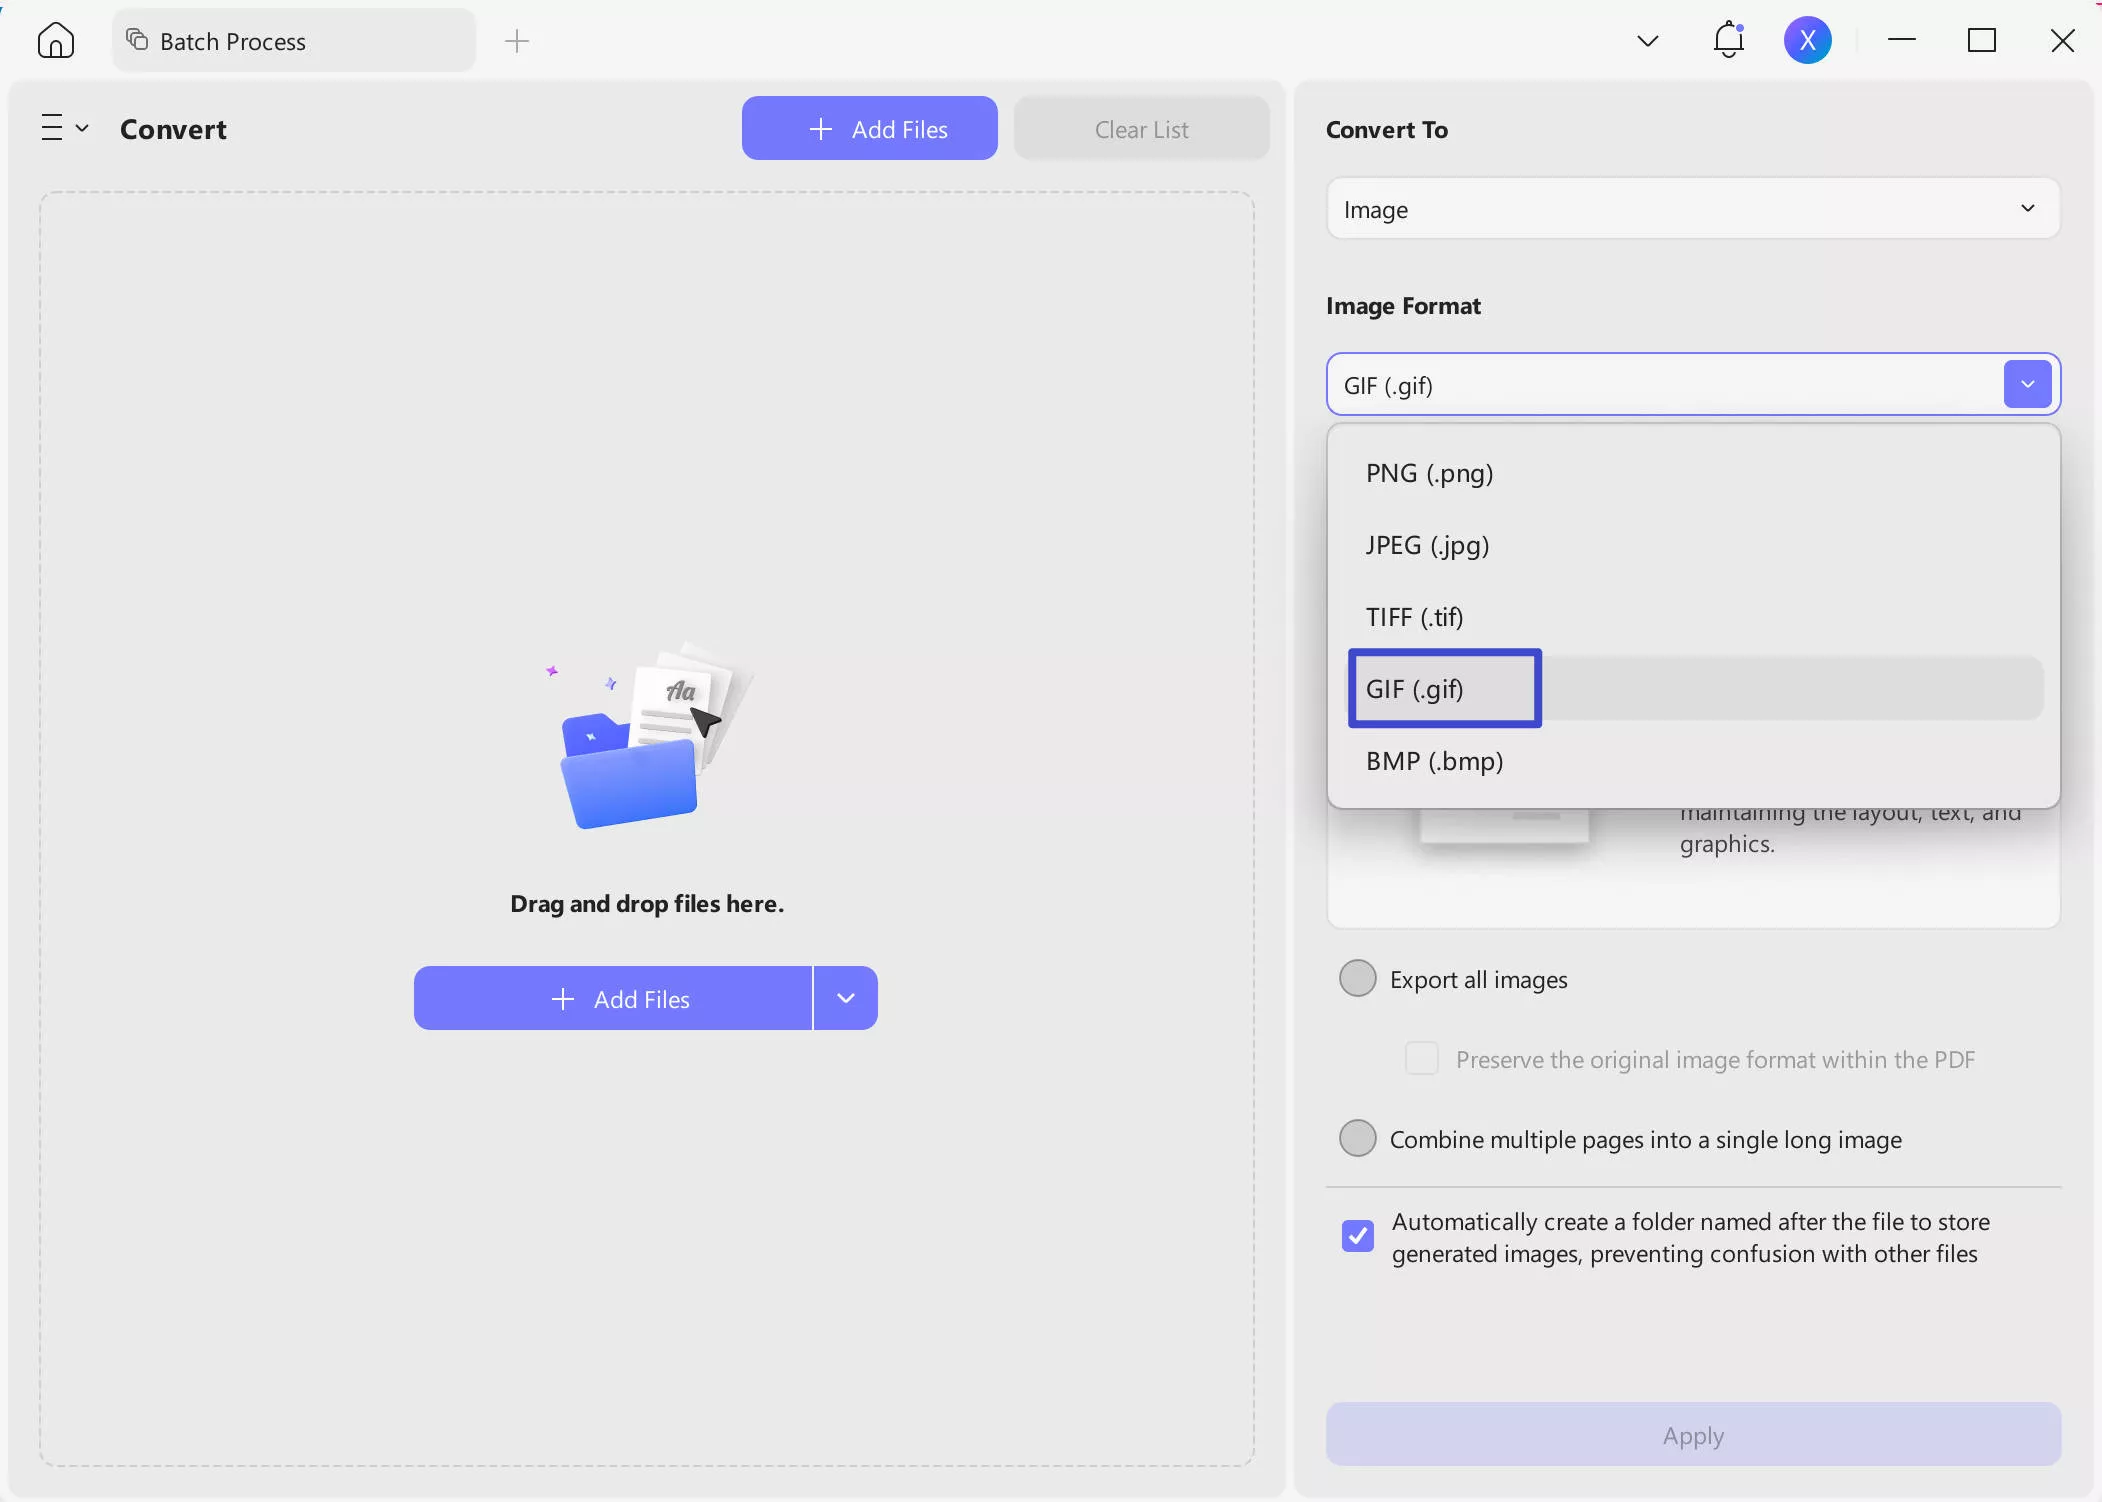Image resolution: width=2102 pixels, height=1502 pixels.
Task: Open the hamburger list menu beside Convert
Action: 64,128
